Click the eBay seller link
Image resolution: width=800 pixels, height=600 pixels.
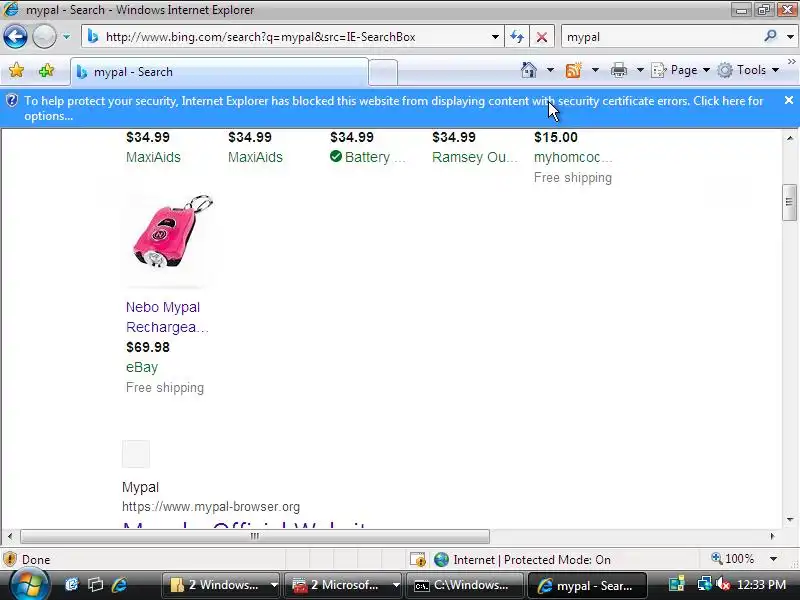pos(142,367)
